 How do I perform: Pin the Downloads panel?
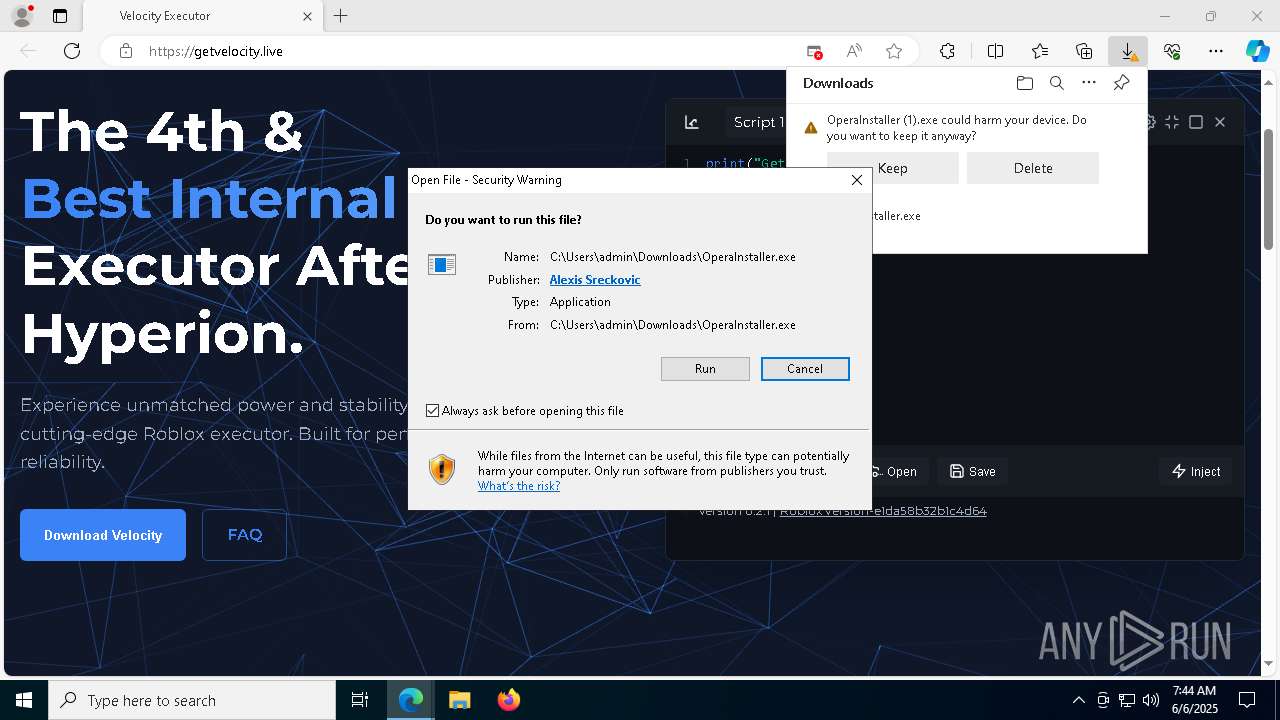click(1121, 83)
